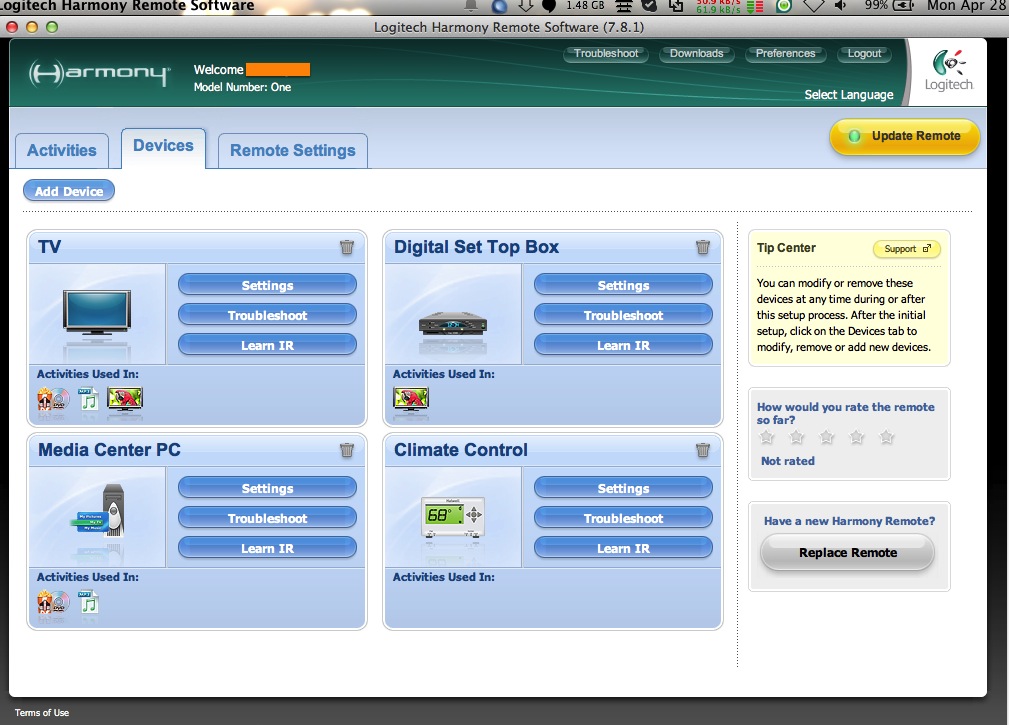This screenshot has width=1009, height=725.
Task: Click the "Tip Center" heading
Action: coord(786,248)
